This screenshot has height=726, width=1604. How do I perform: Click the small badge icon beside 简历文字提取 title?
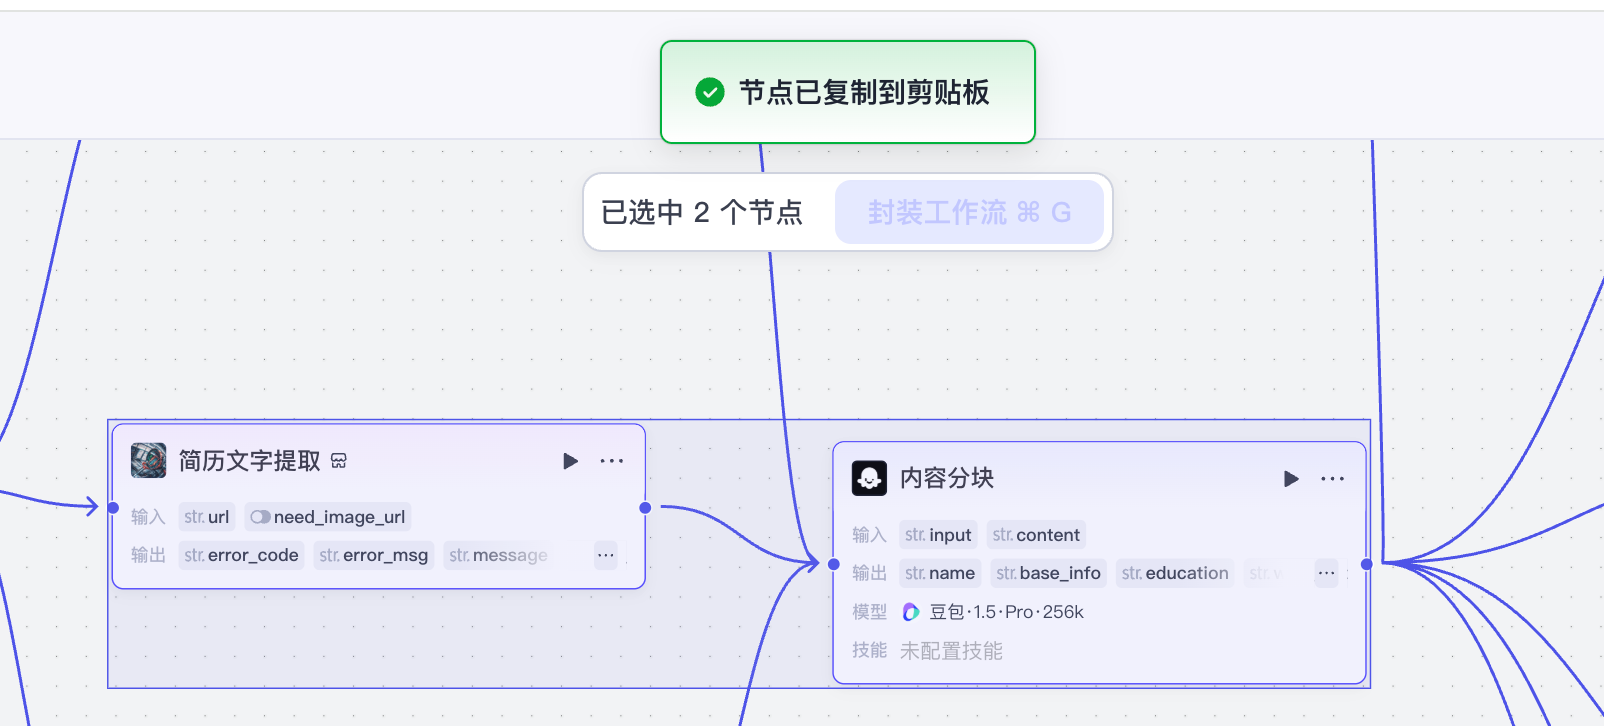339,461
